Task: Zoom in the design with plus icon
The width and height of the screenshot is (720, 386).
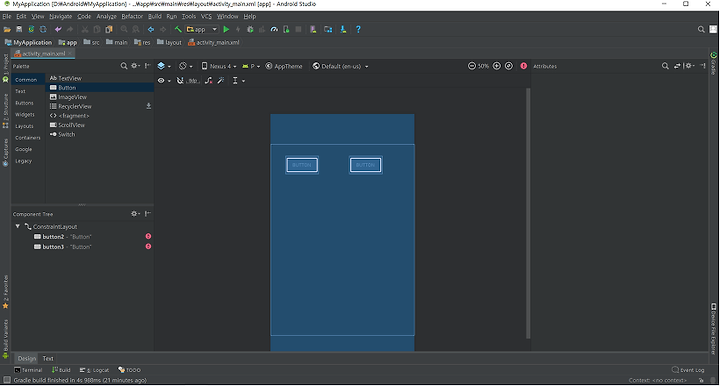Action: pyautogui.click(x=497, y=66)
